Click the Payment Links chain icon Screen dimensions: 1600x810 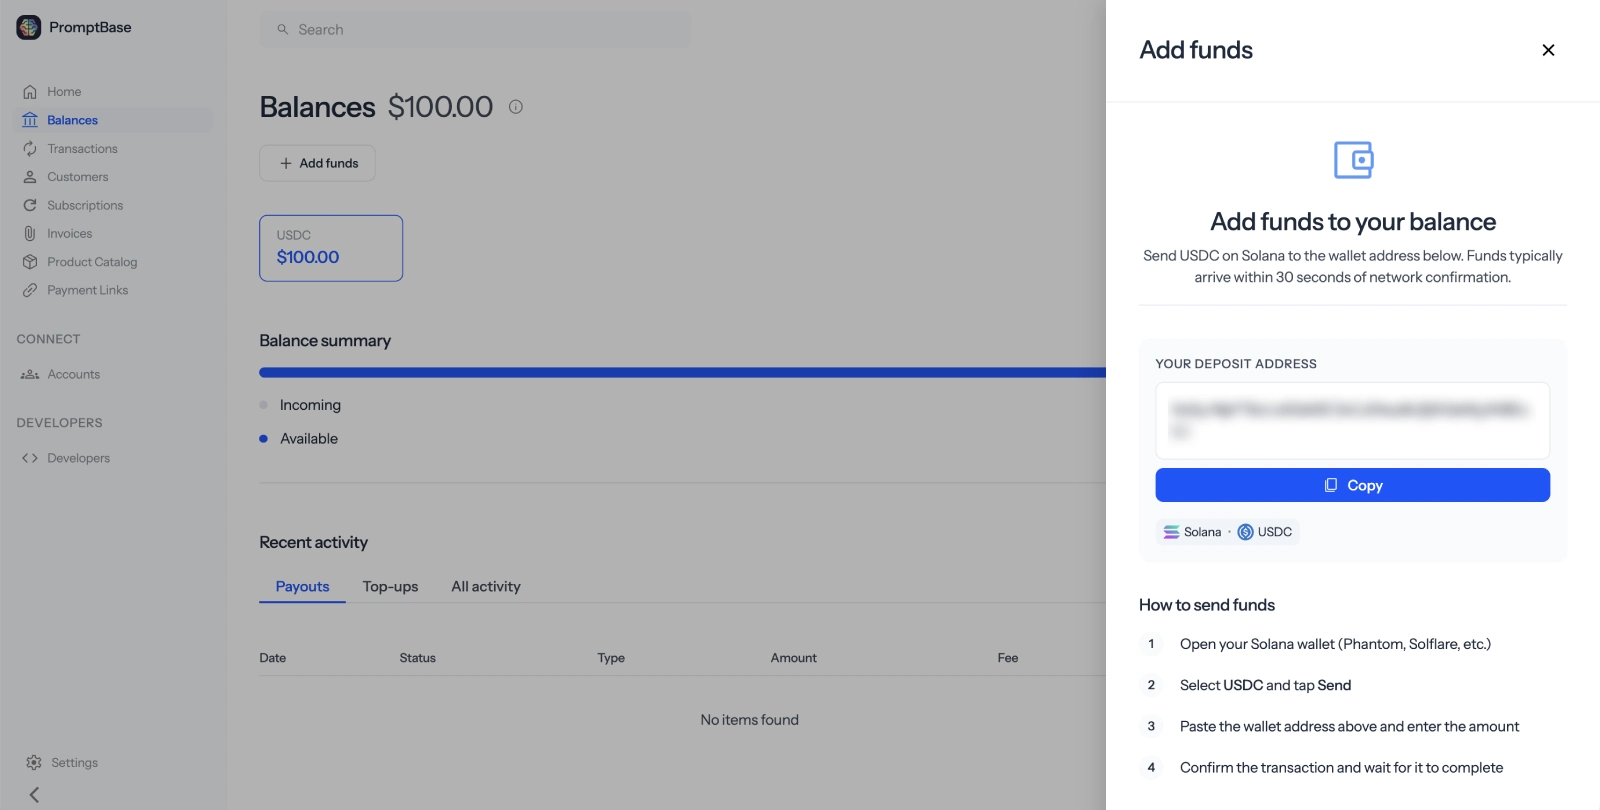point(30,290)
